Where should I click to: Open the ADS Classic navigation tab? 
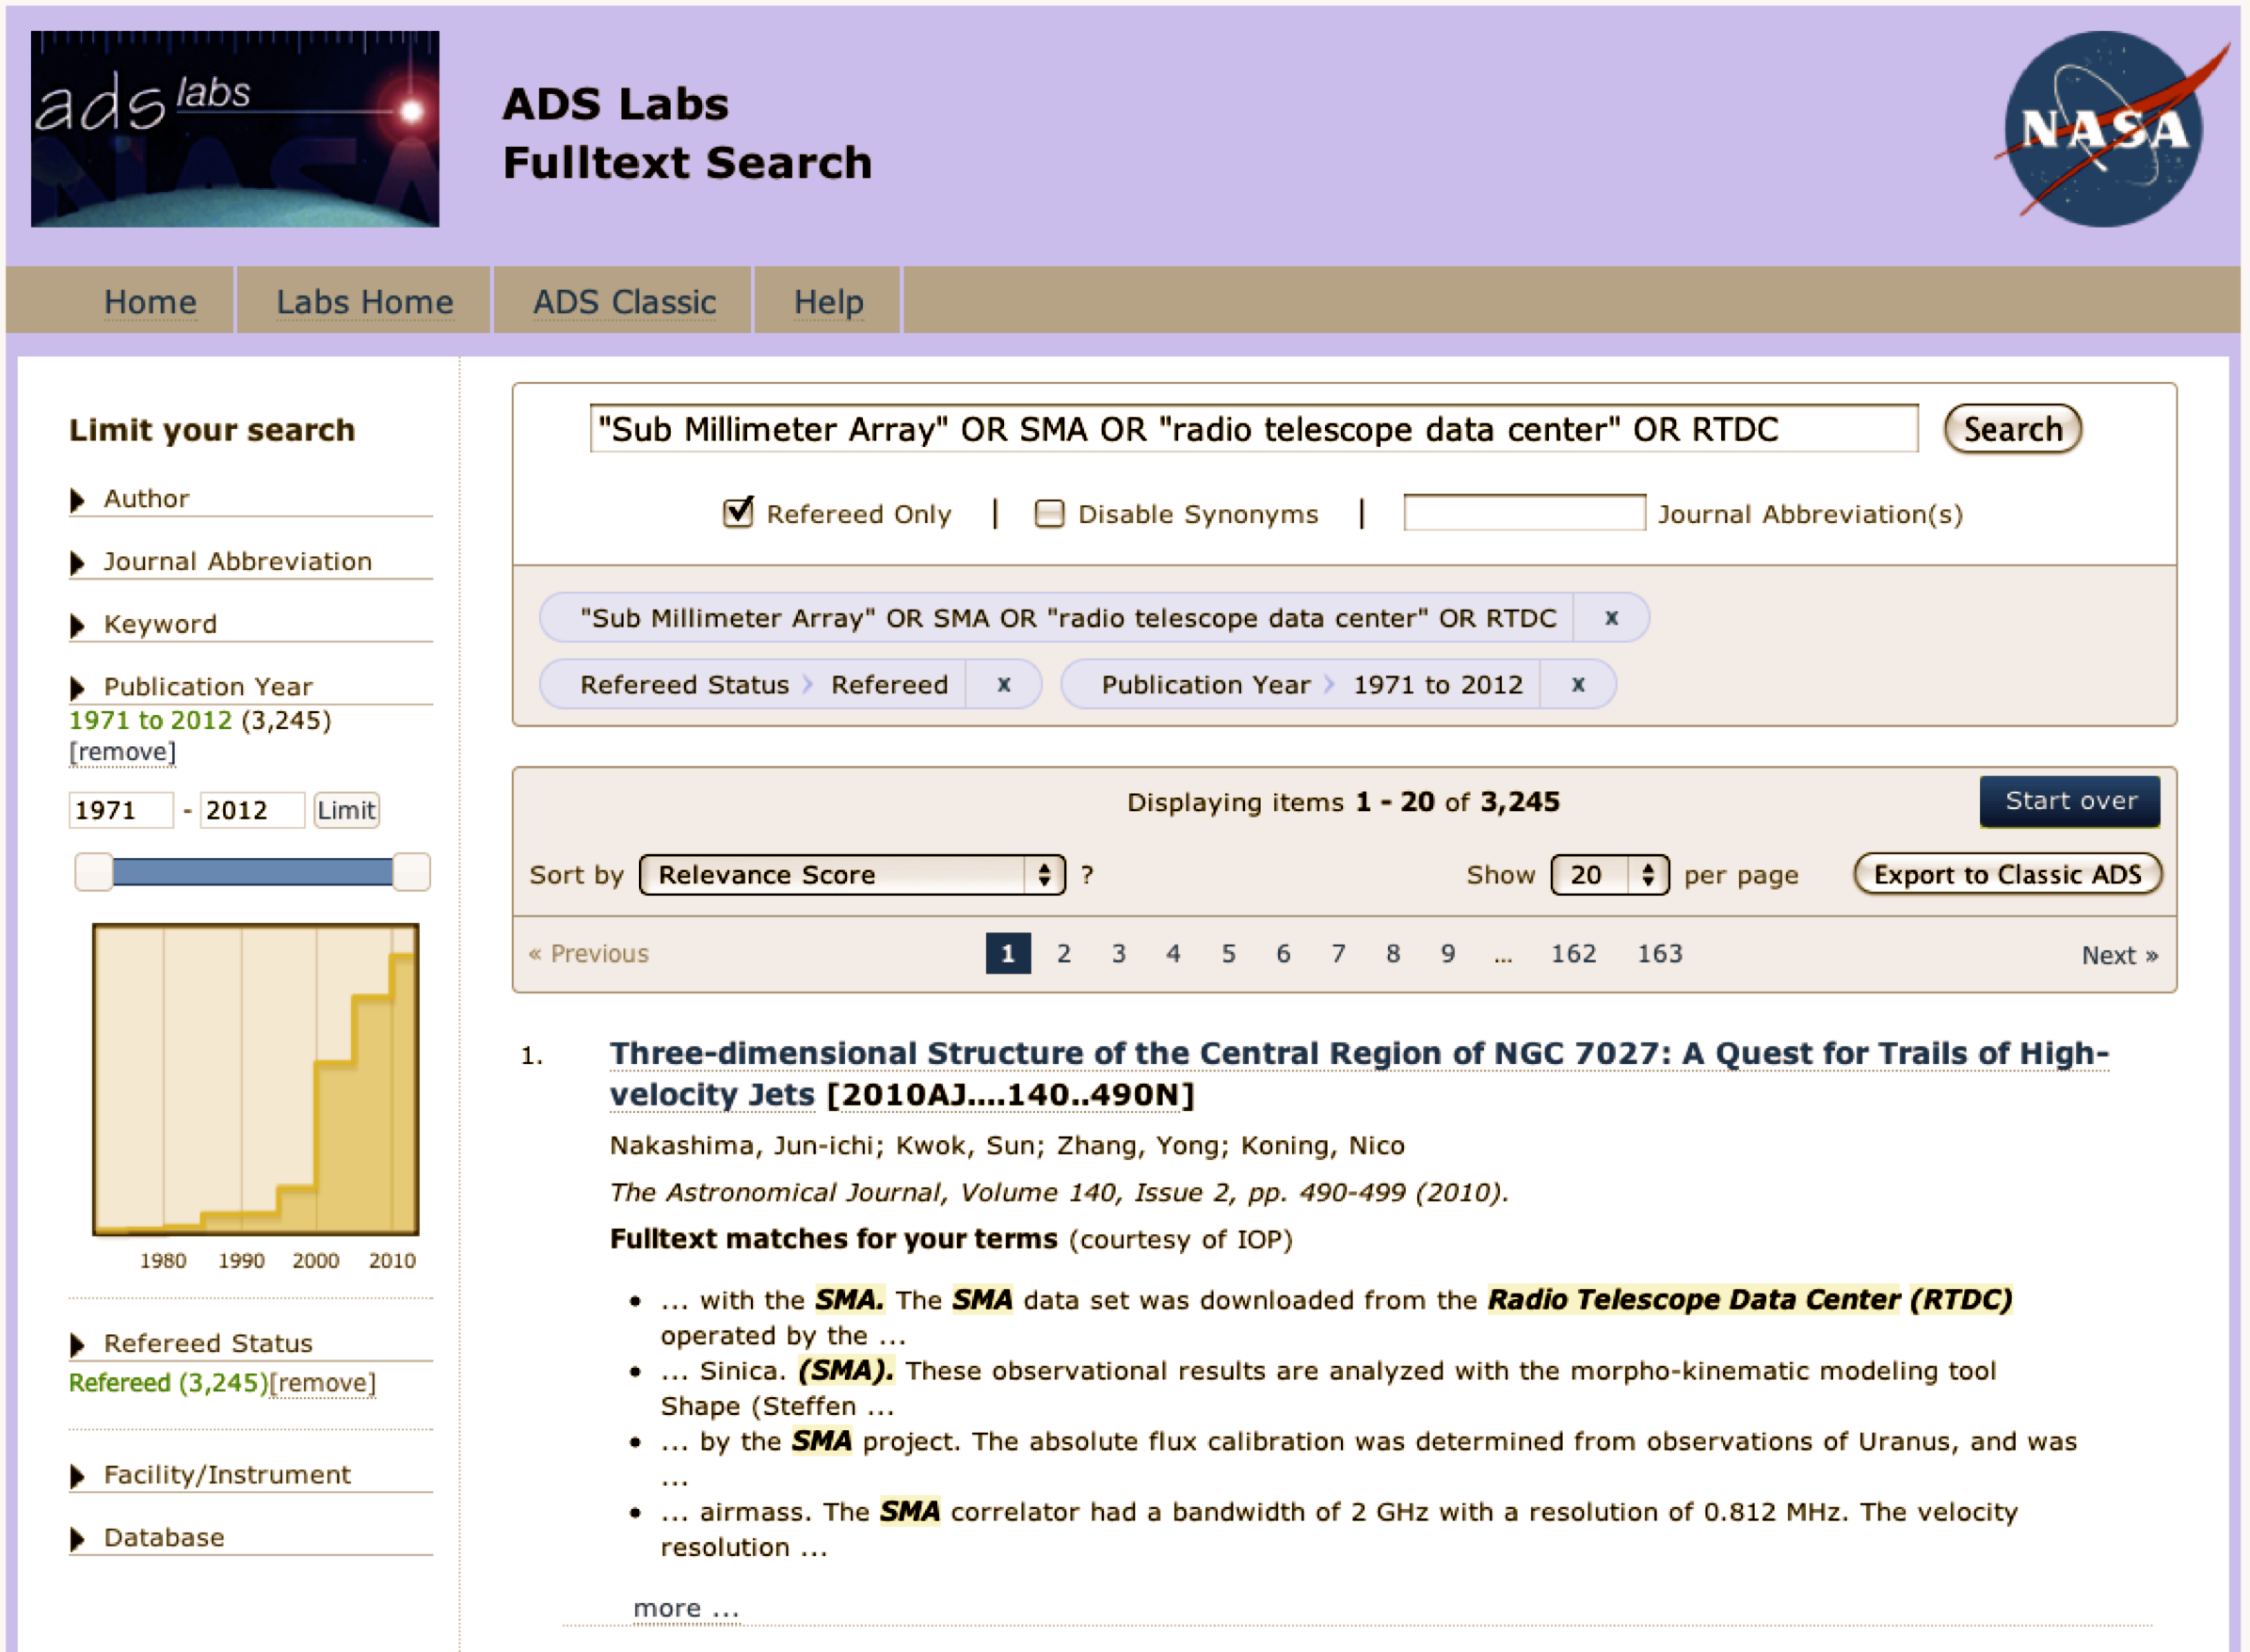pyautogui.click(x=624, y=302)
